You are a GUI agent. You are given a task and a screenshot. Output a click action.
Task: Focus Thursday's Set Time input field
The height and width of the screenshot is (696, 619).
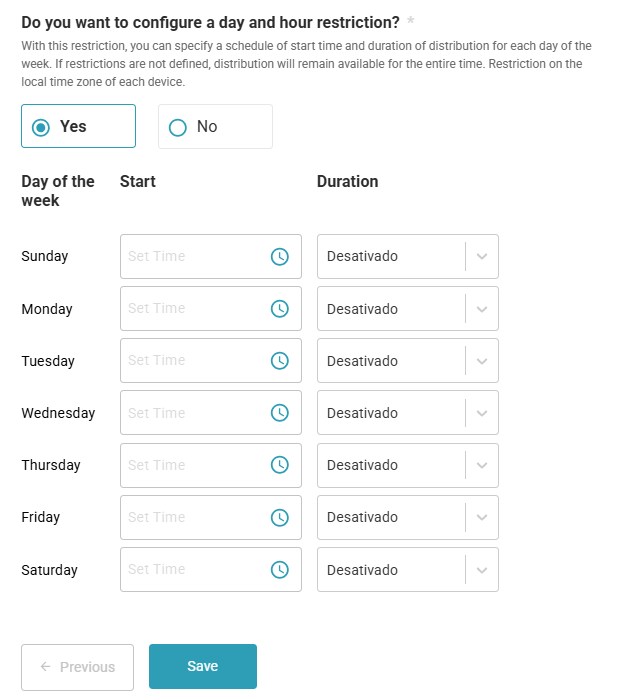pyautogui.click(x=211, y=465)
